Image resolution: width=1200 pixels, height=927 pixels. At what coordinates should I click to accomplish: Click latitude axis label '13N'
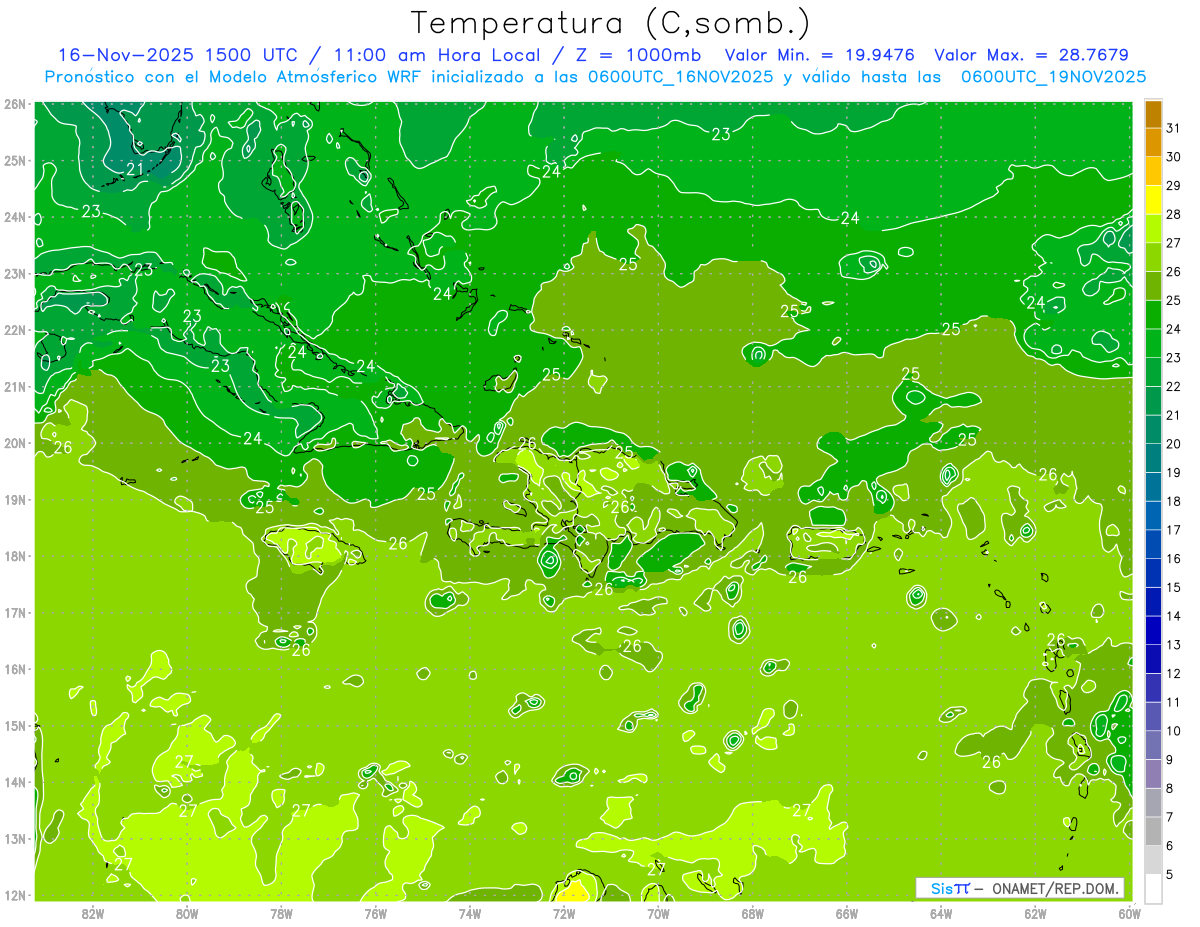[15, 838]
